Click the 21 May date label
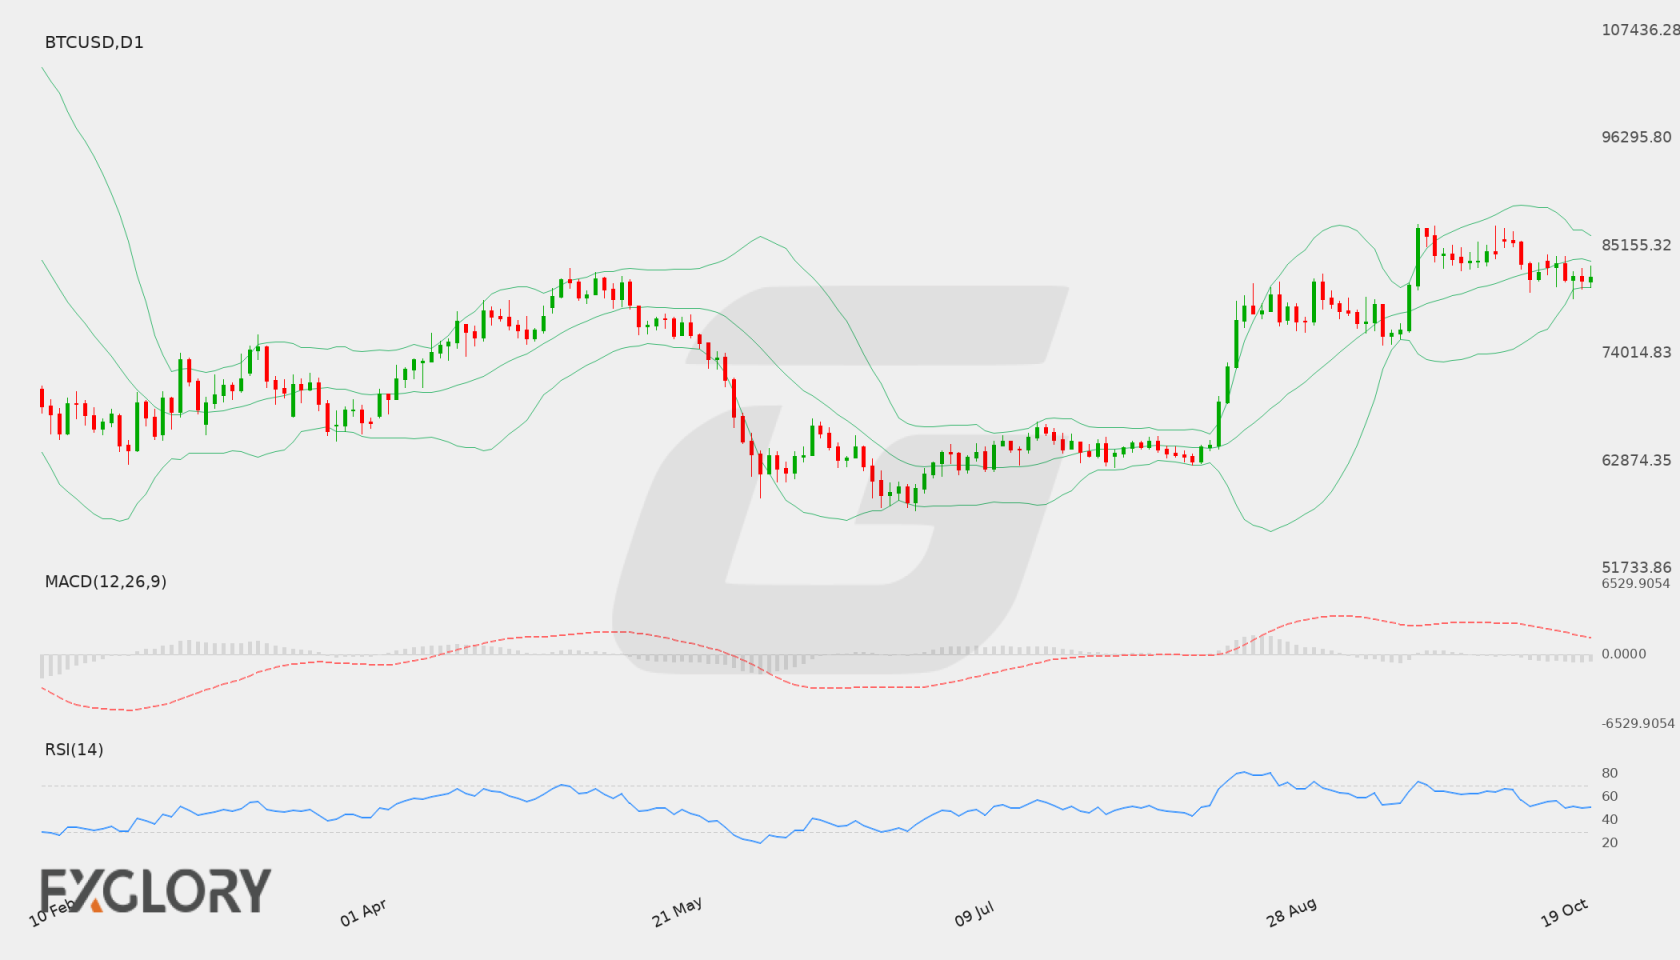Viewport: 1680px width, 960px height. [x=677, y=912]
